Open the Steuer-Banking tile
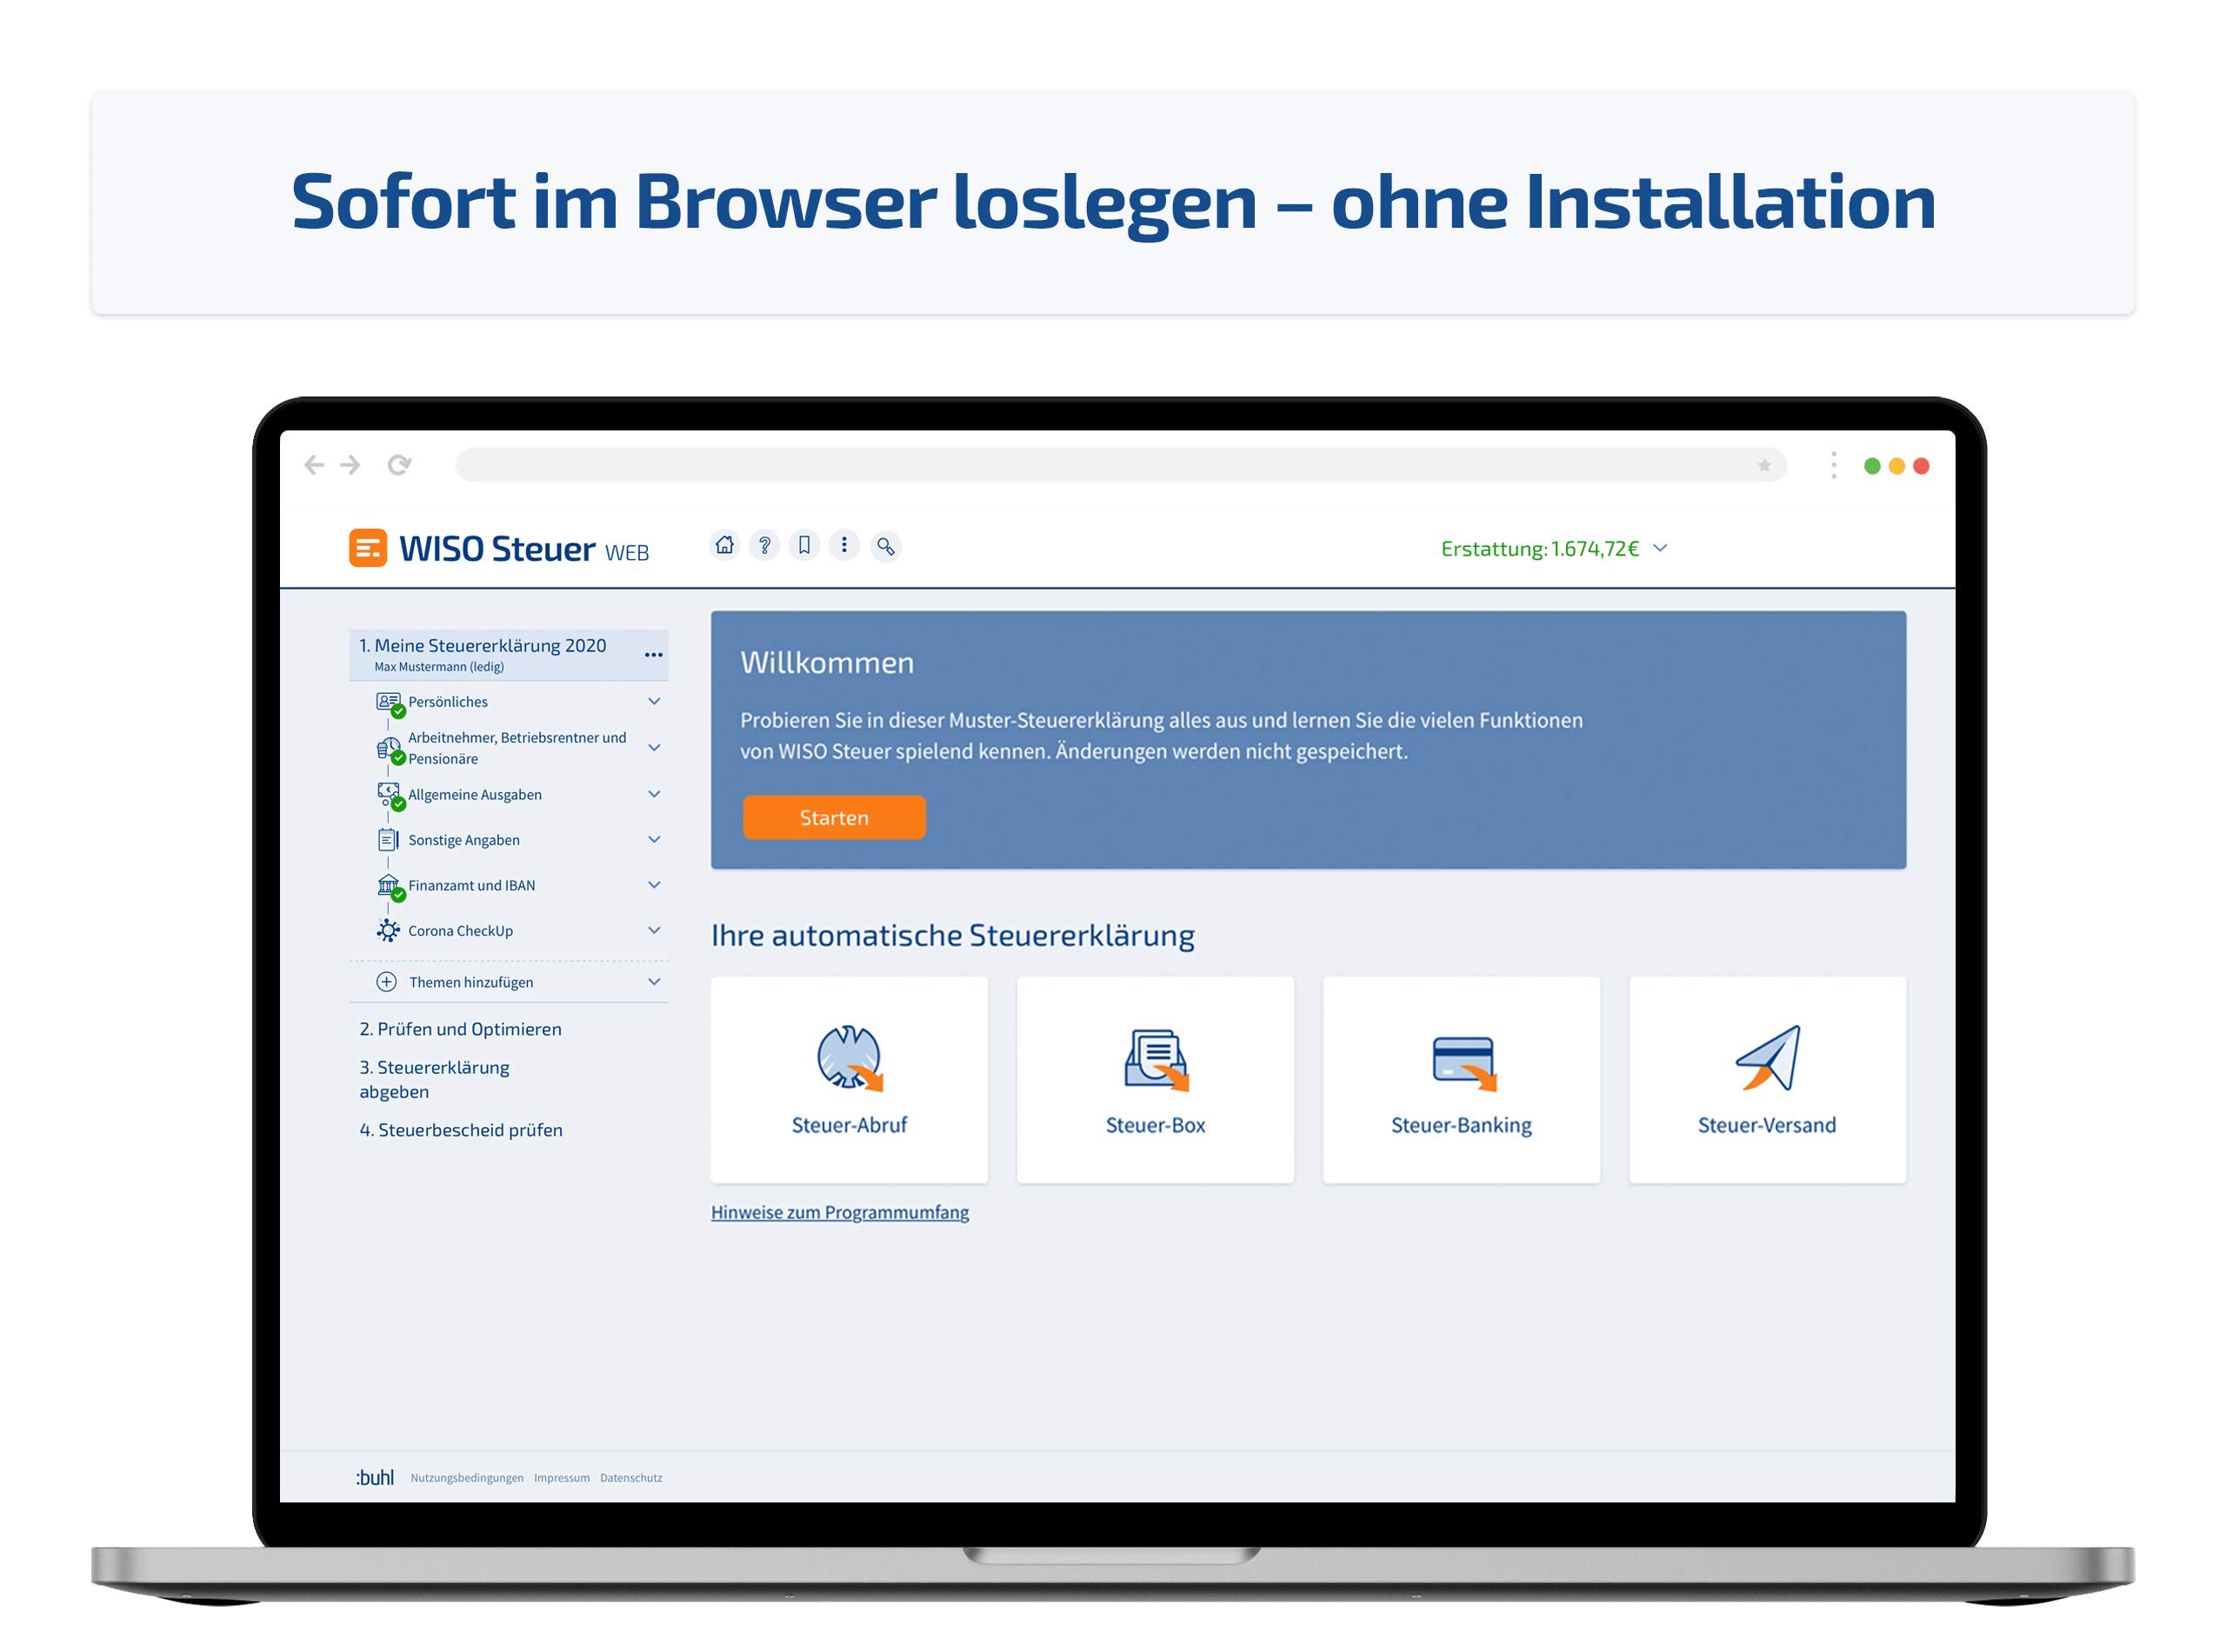Image resolution: width=2226 pixels, height=1652 pixels. coord(1461,1080)
